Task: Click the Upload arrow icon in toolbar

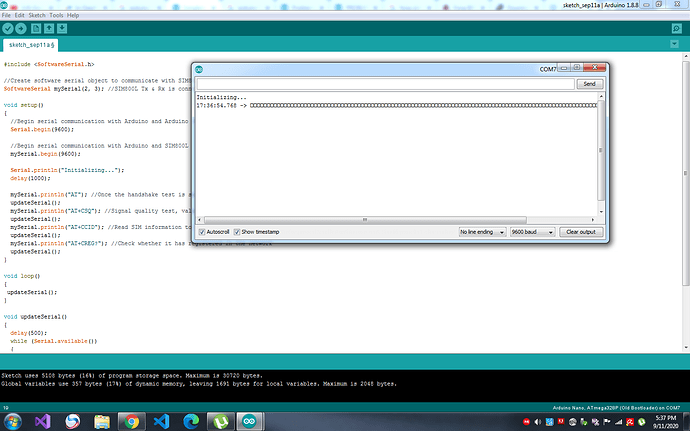Action: 21,29
